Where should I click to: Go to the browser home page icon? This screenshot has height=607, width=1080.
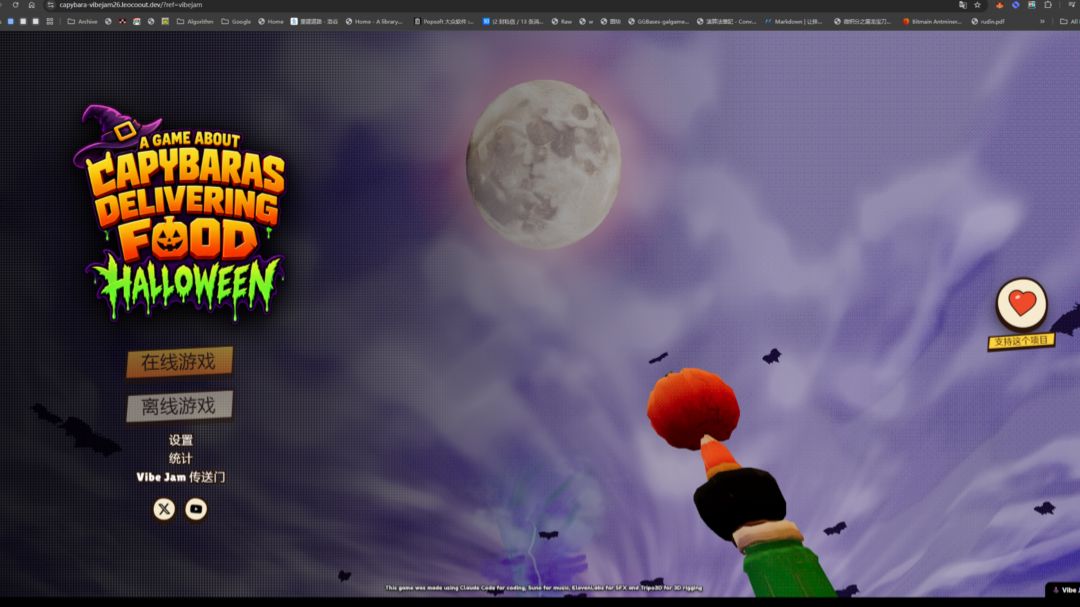(x=32, y=5)
